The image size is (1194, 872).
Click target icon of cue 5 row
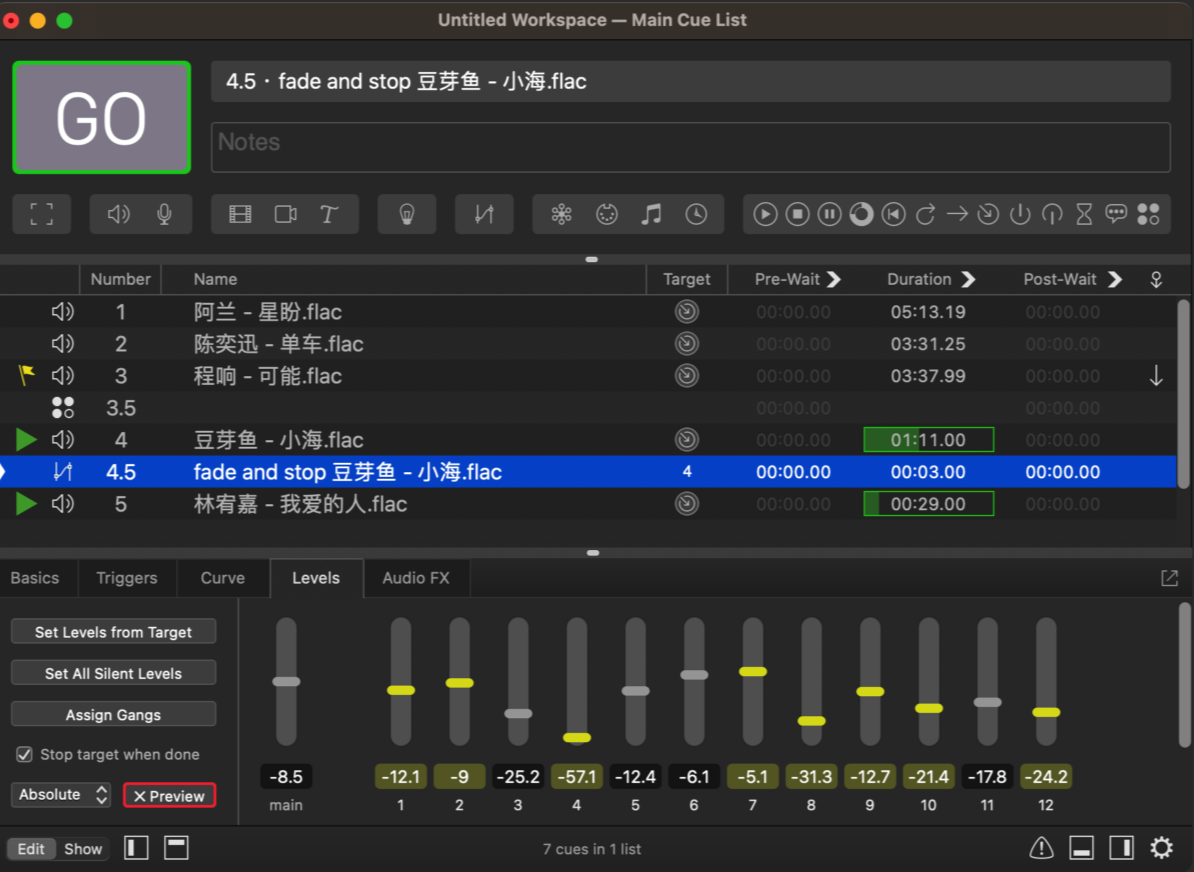pos(687,503)
